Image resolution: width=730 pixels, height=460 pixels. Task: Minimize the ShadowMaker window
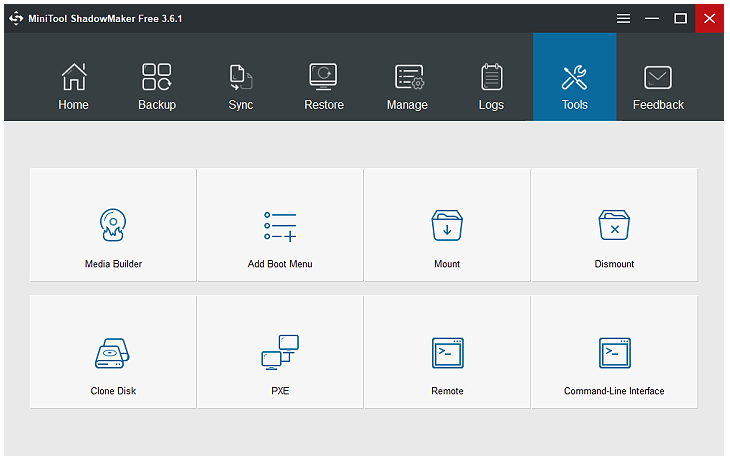(x=652, y=19)
